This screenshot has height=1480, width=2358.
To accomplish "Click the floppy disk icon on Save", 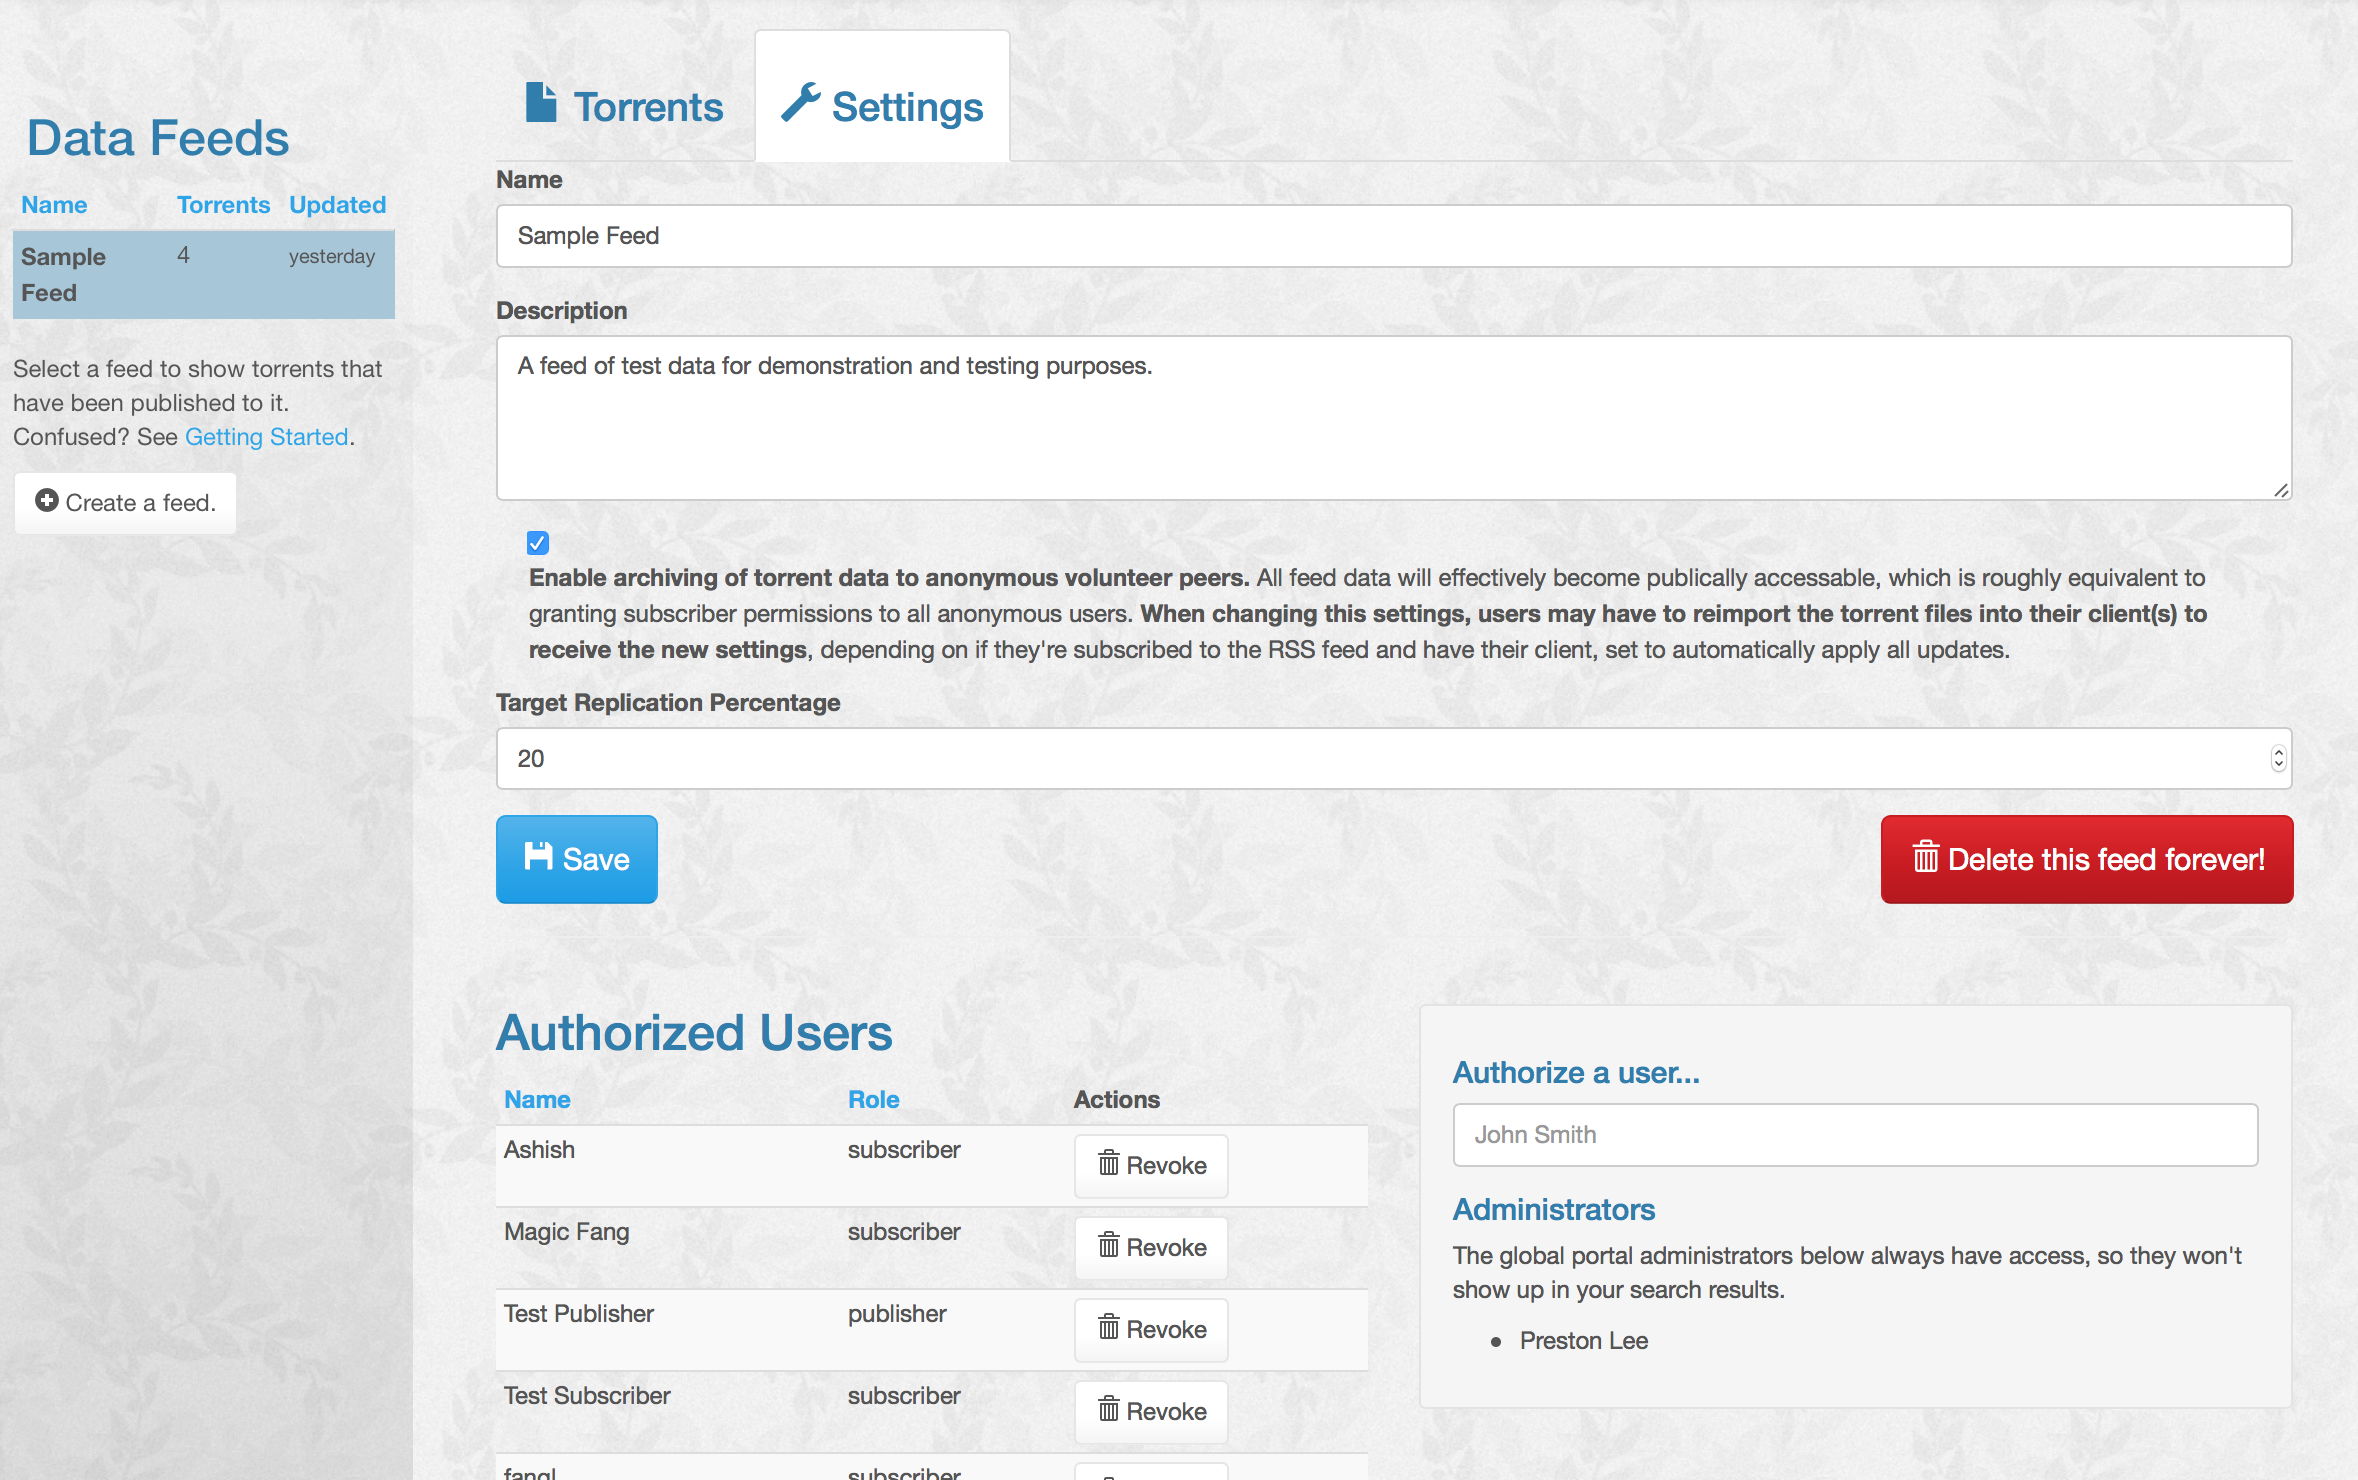I will [538, 857].
